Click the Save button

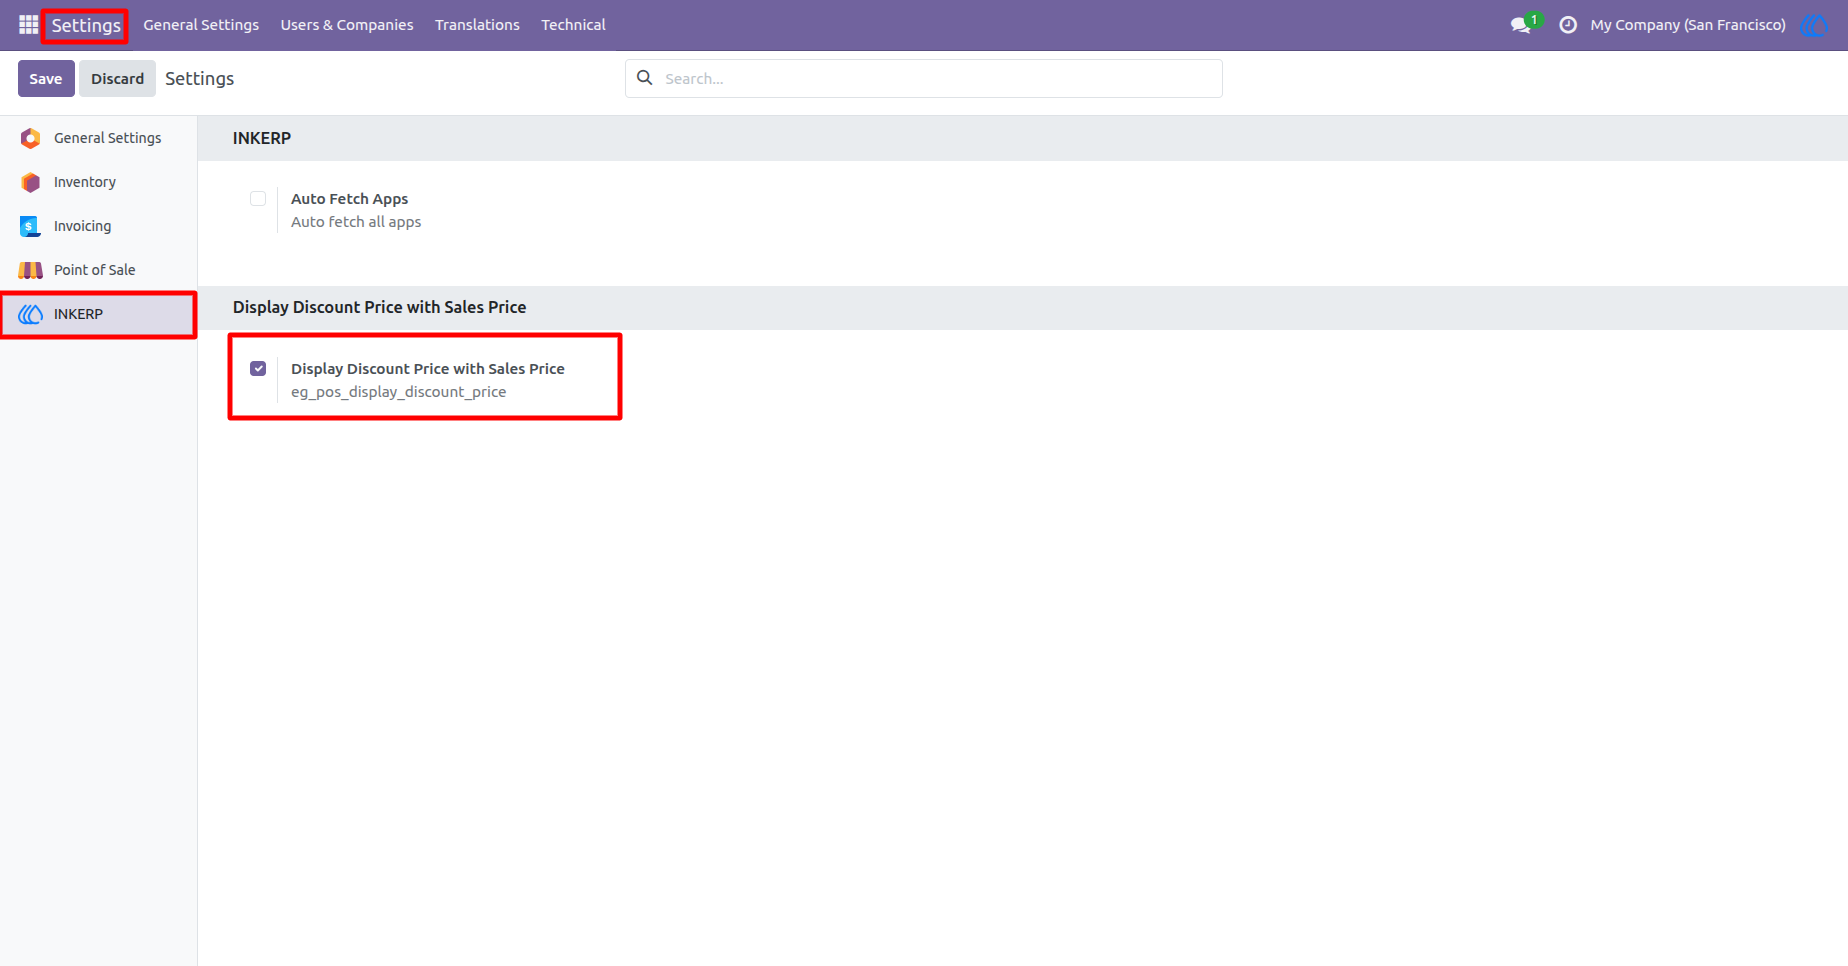pos(46,78)
